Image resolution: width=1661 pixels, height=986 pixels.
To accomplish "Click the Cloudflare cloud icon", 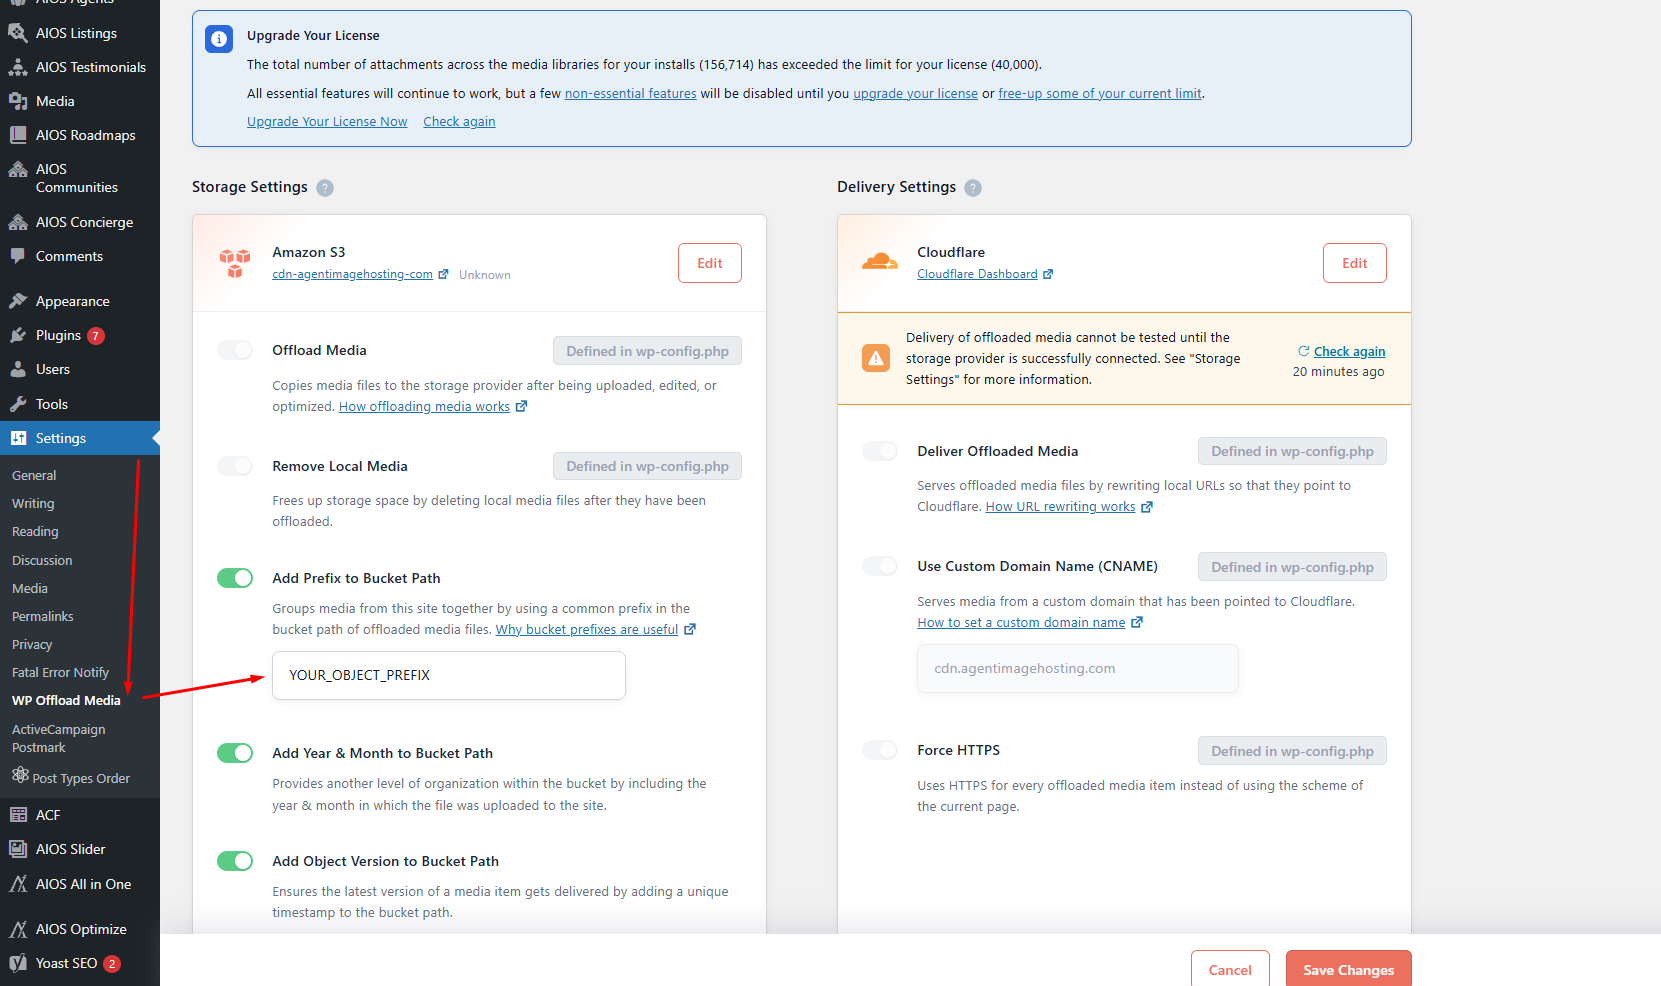I will [880, 262].
